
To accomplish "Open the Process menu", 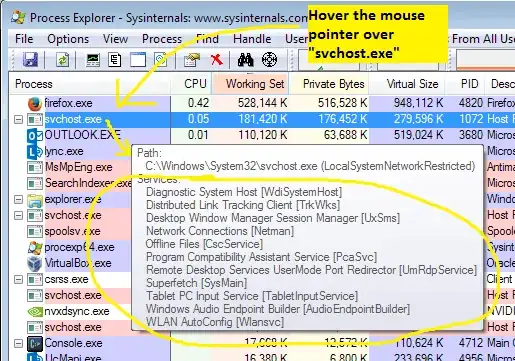I will tap(162, 39).
